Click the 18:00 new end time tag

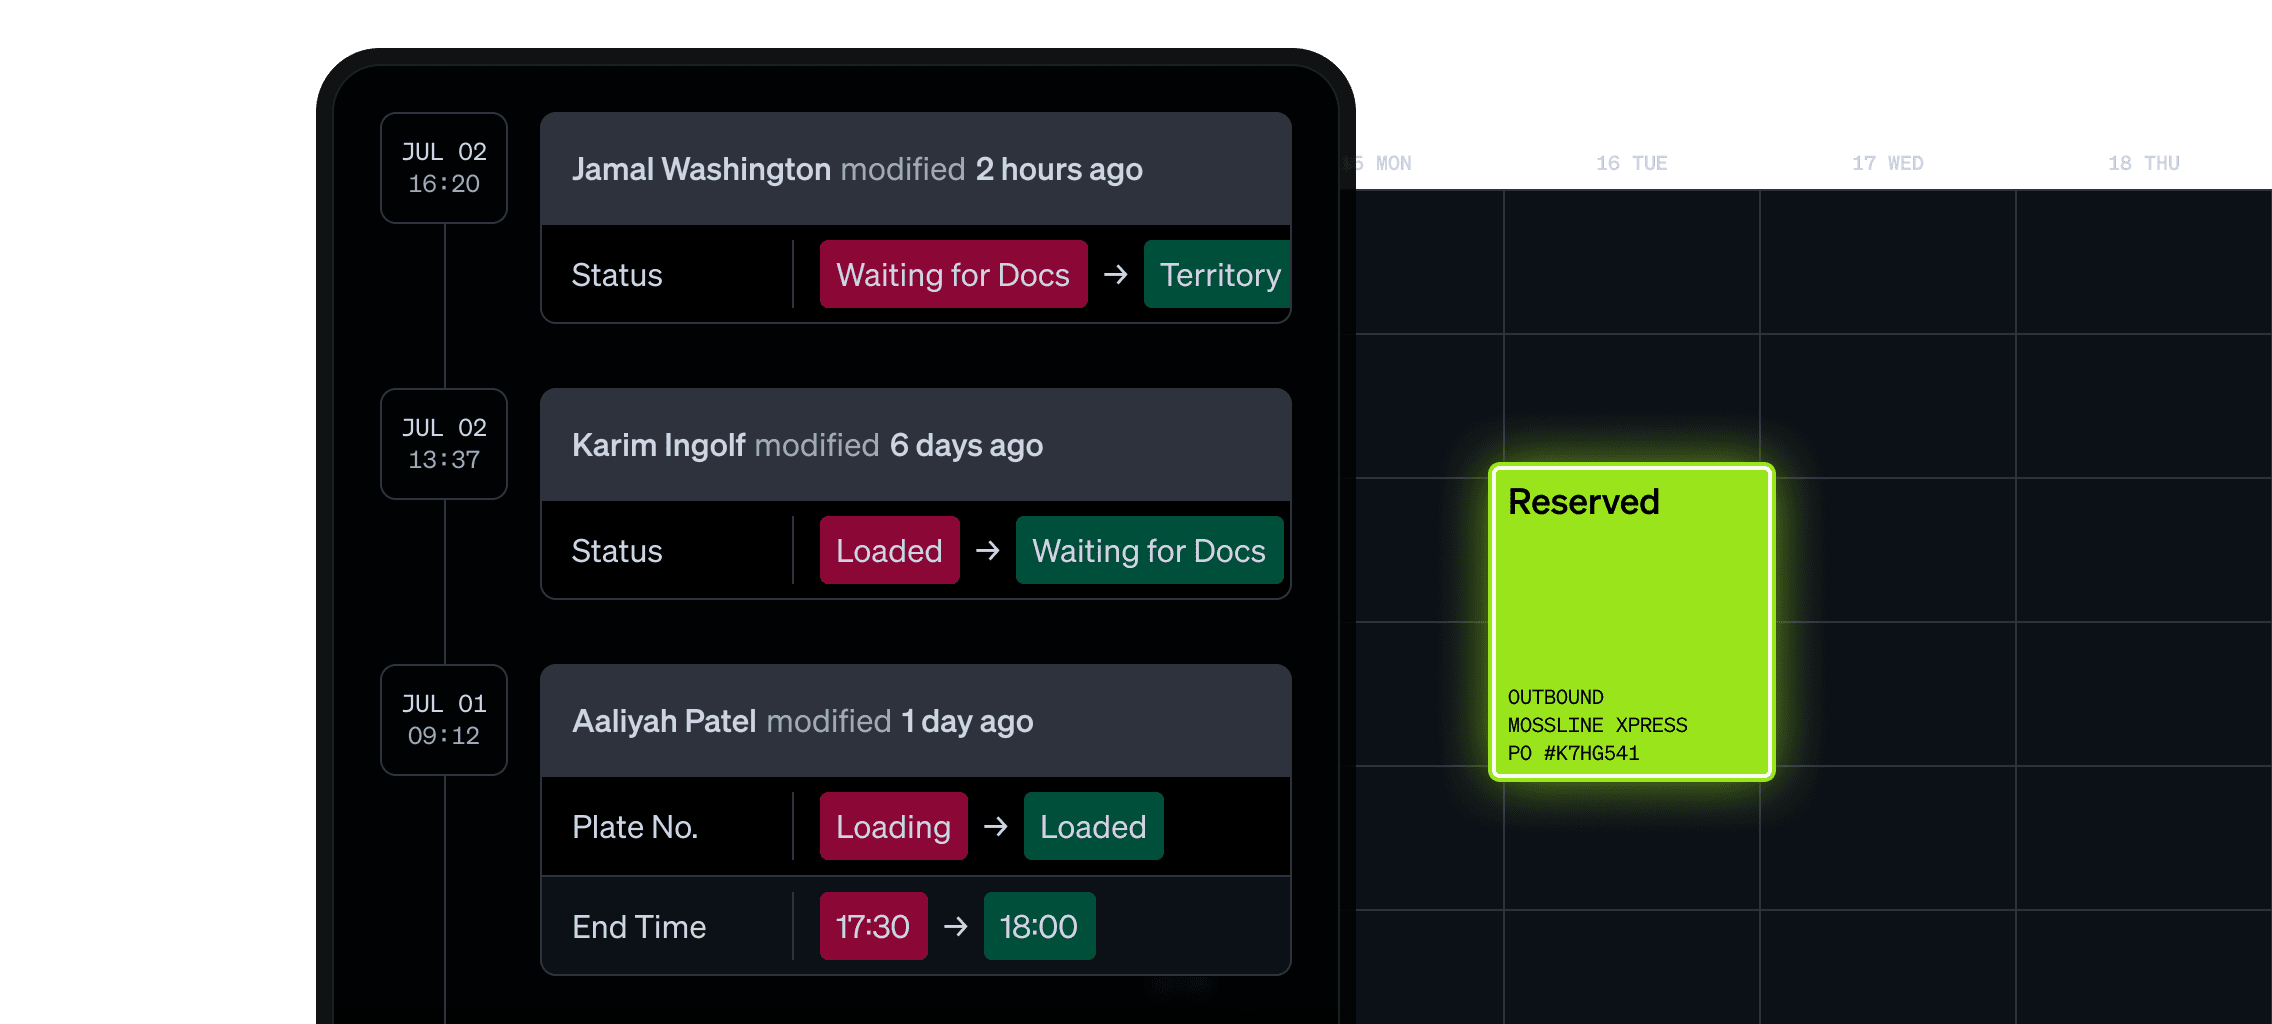tap(1039, 926)
